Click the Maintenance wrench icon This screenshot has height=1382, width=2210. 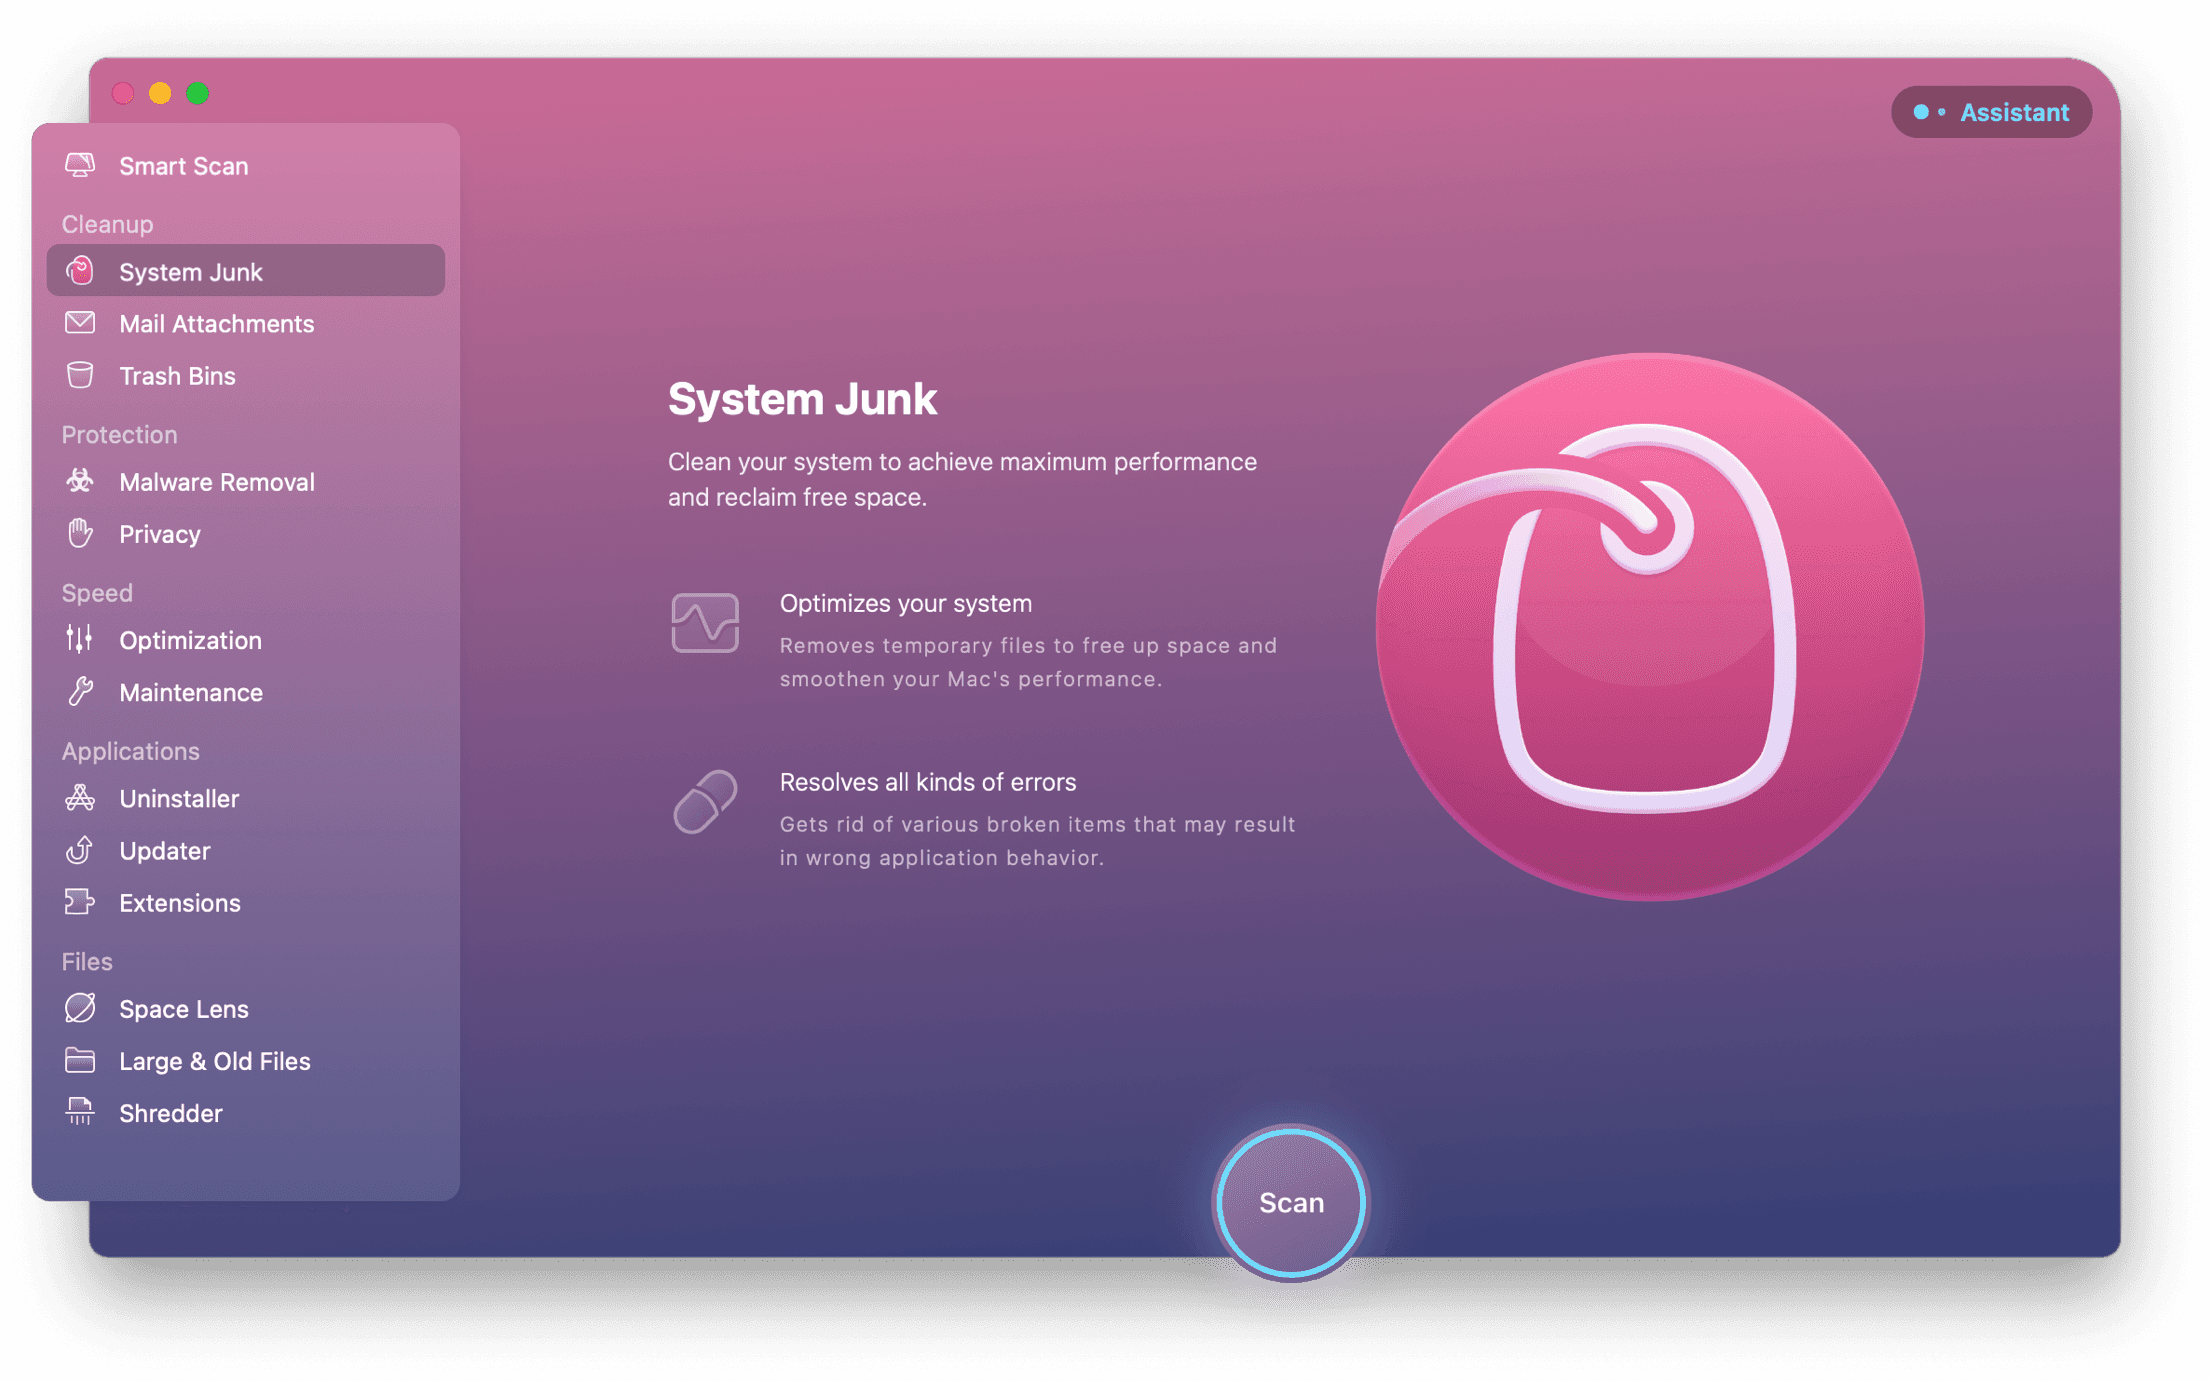coord(80,691)
